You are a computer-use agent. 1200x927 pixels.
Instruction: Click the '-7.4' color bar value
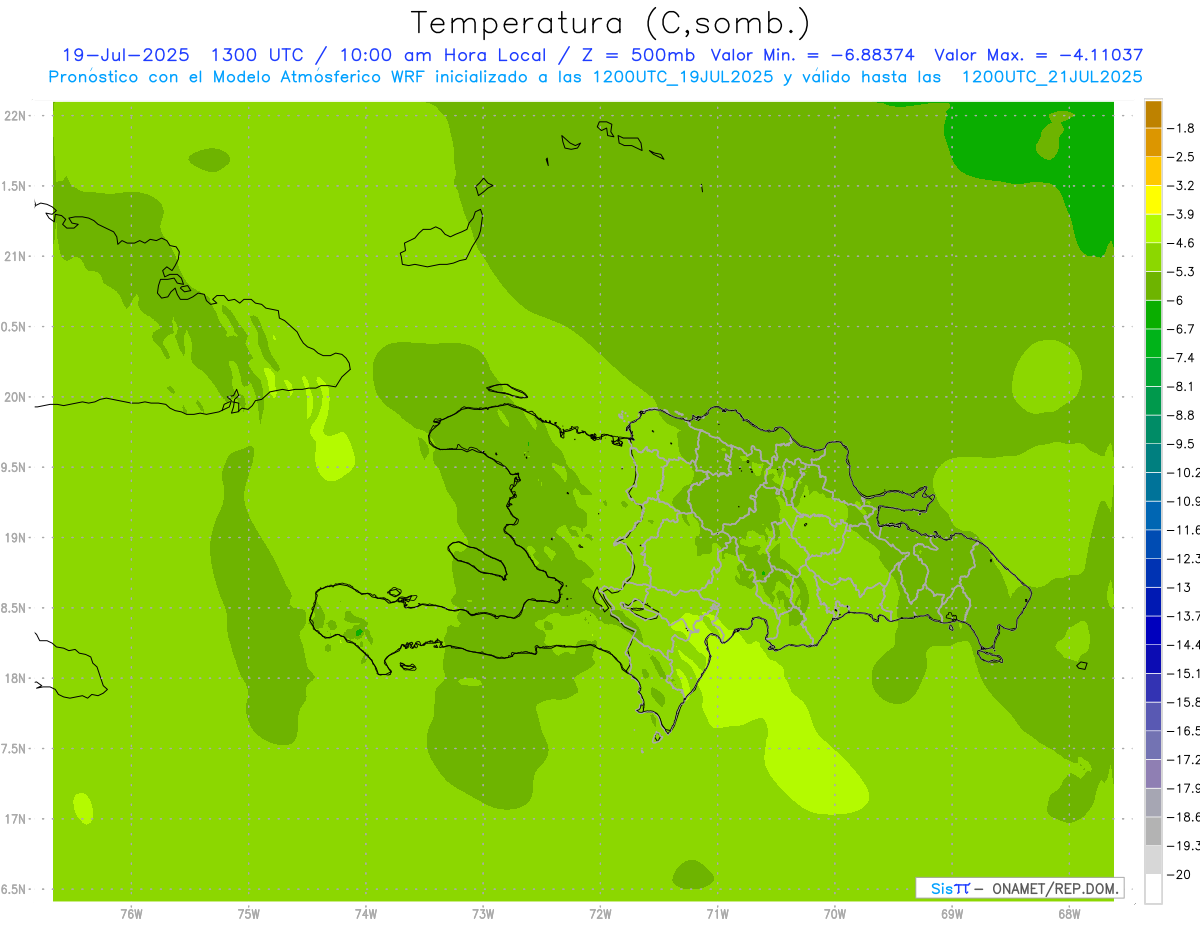pos(1182,357)
